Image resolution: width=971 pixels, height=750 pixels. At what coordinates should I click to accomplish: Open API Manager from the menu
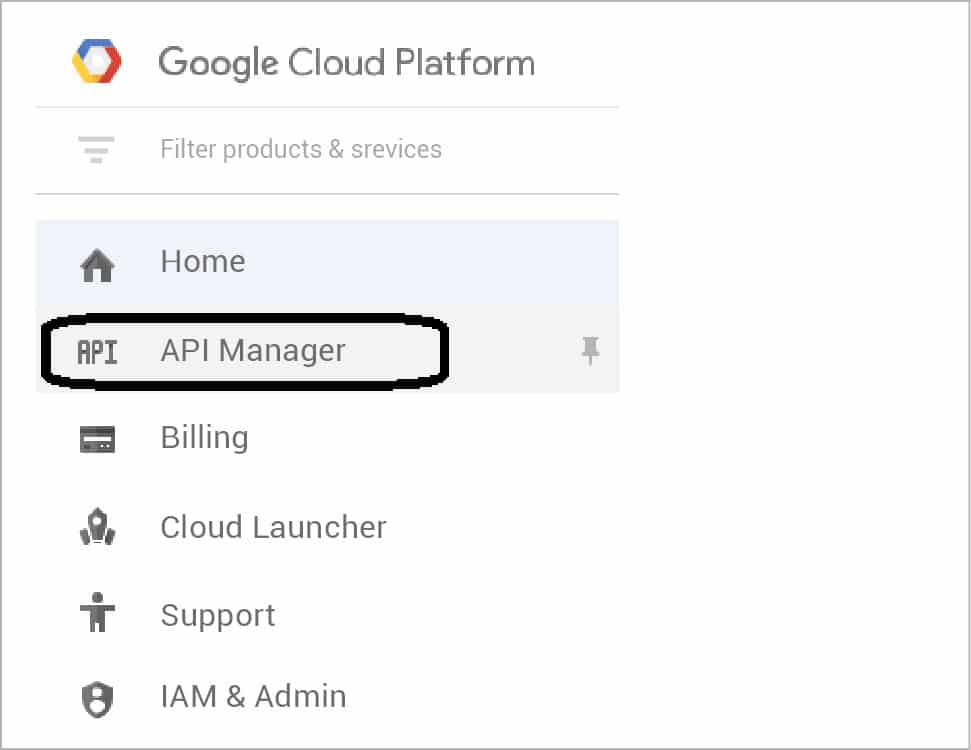253,351
